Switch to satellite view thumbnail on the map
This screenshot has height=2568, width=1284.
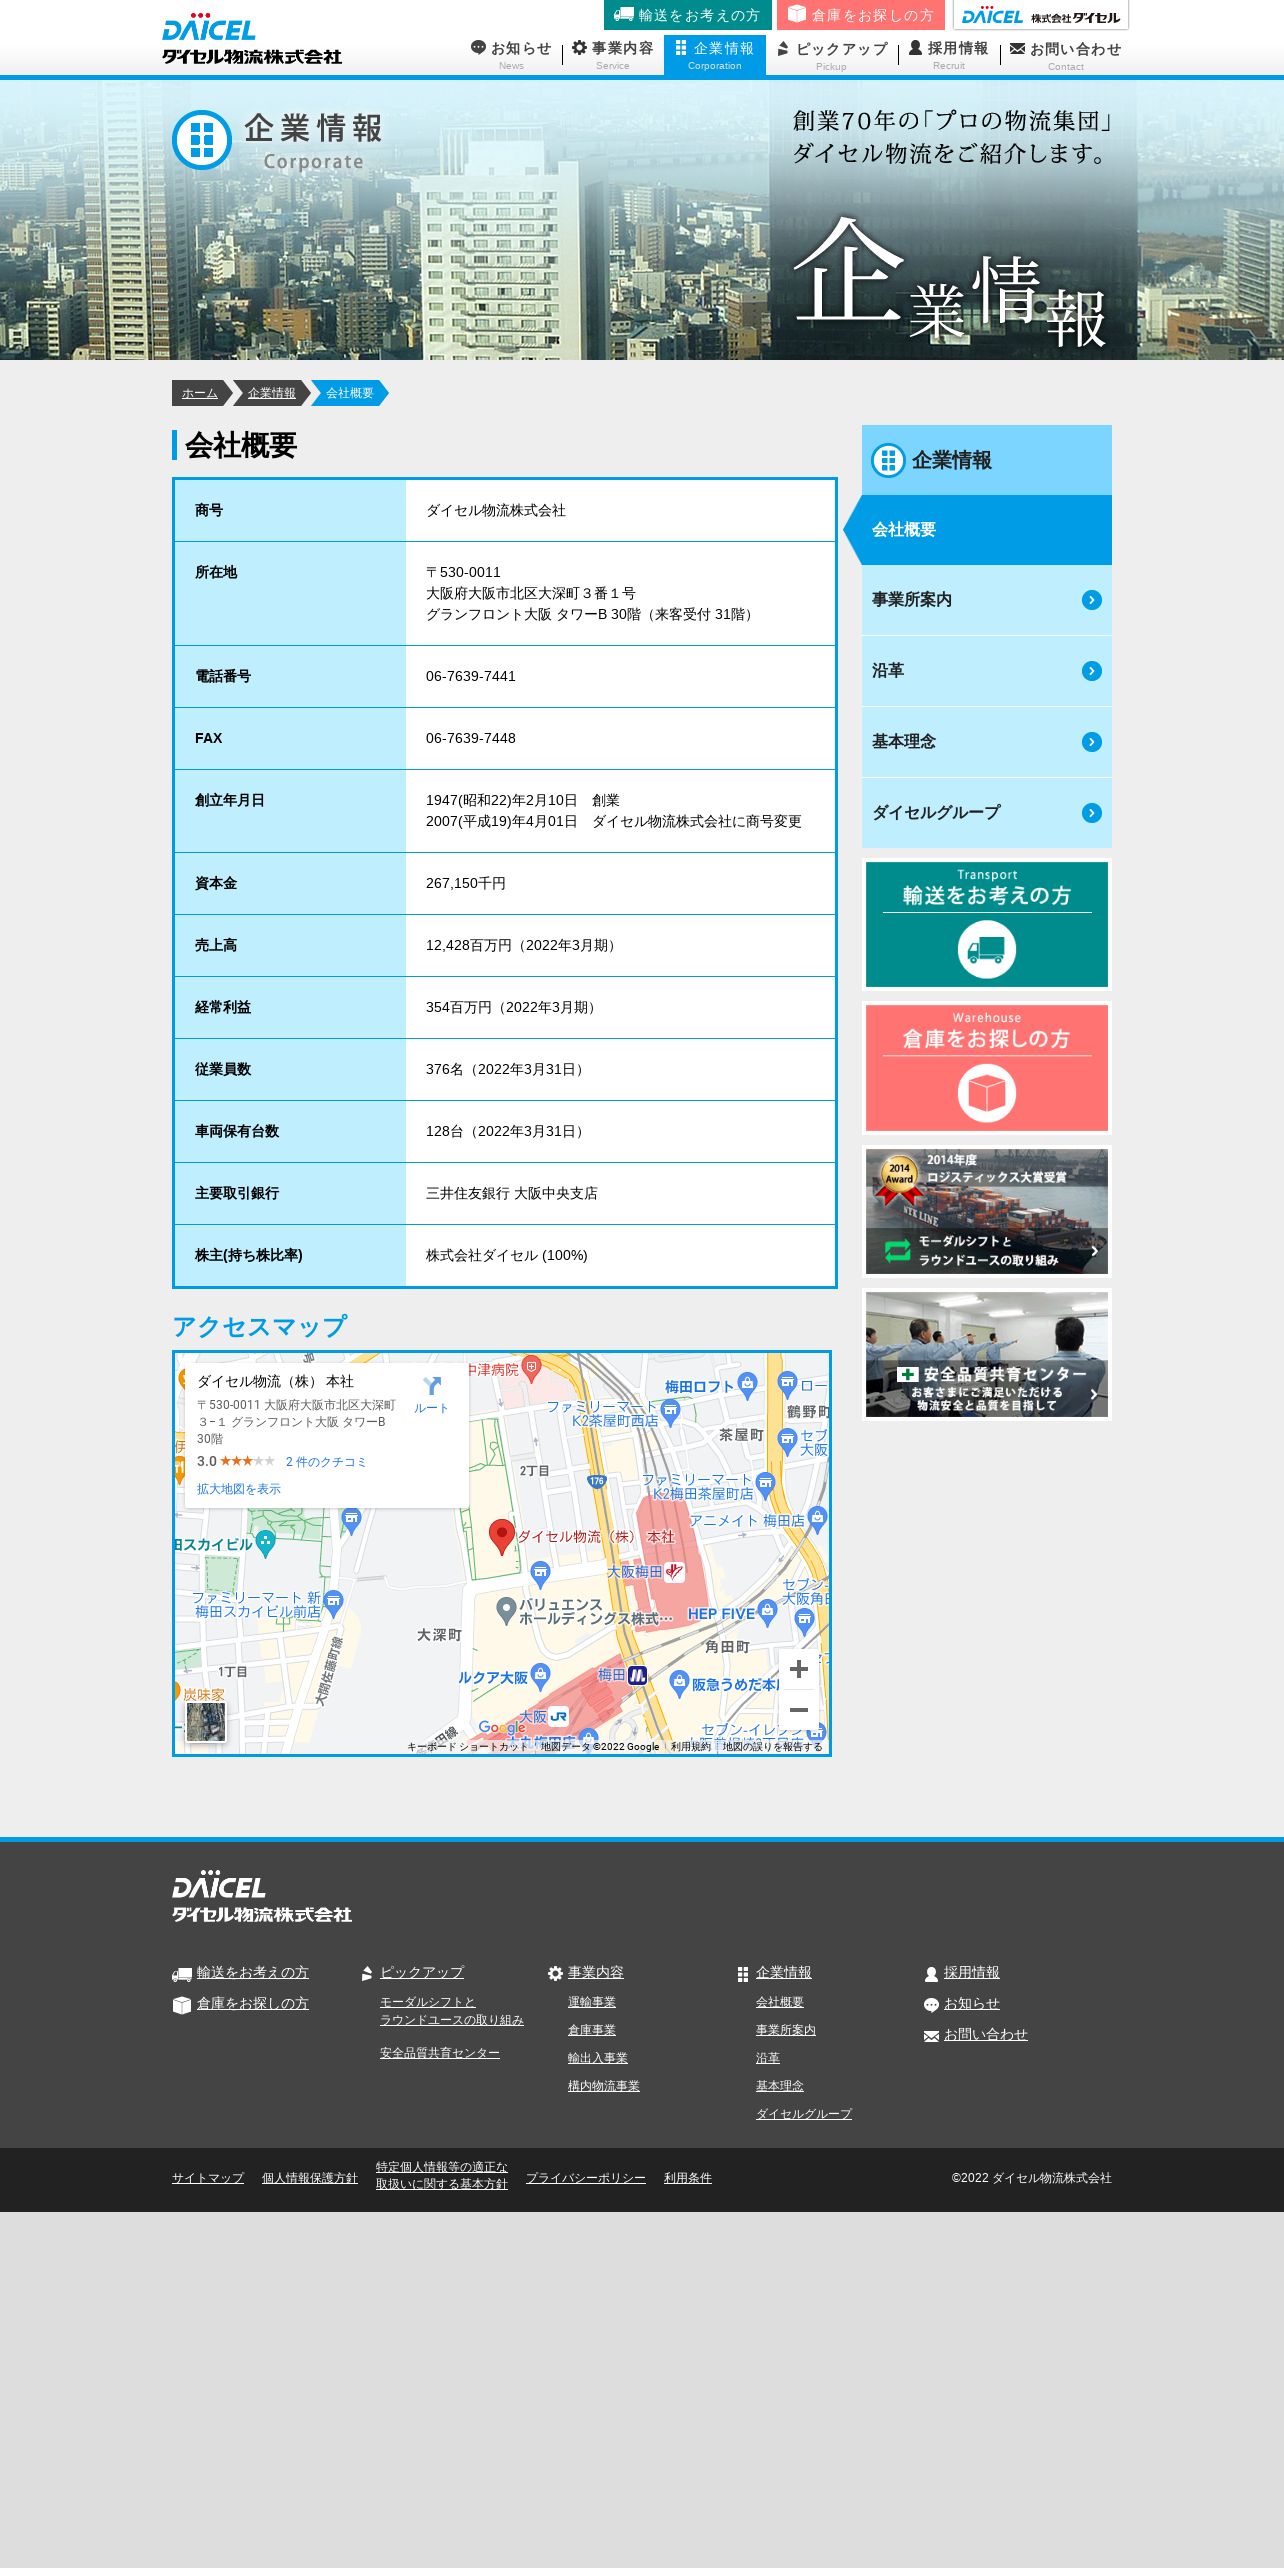point(206,1722)
